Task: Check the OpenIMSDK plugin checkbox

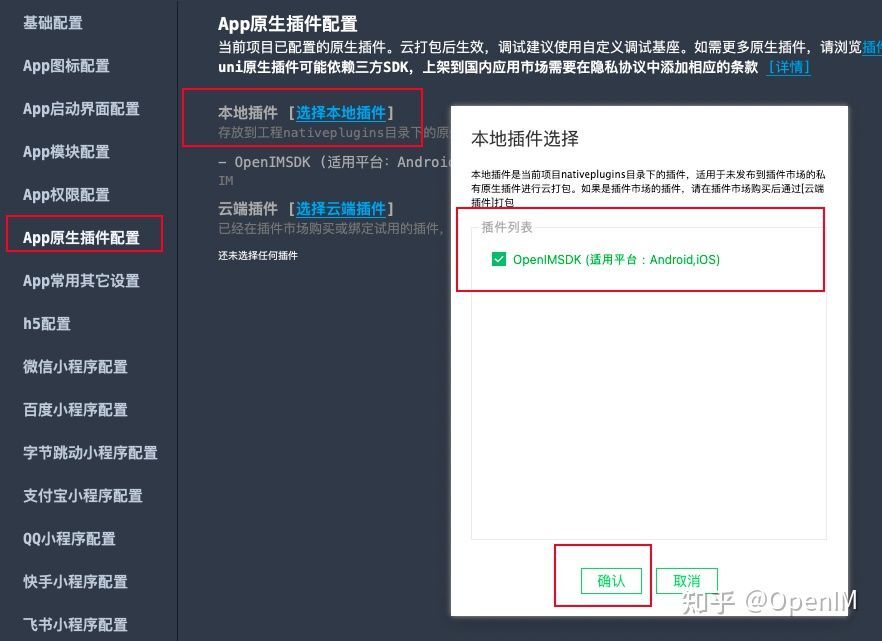Action: pyautogui.click(x=497, y=257)
